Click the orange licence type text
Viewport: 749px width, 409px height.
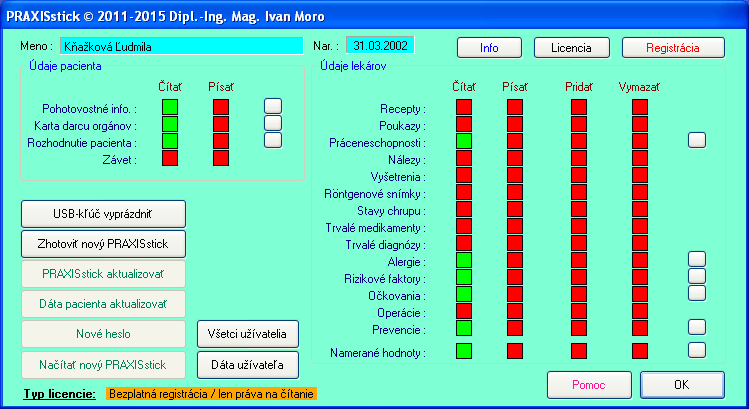pyautogui.click(x=211, y=394)
